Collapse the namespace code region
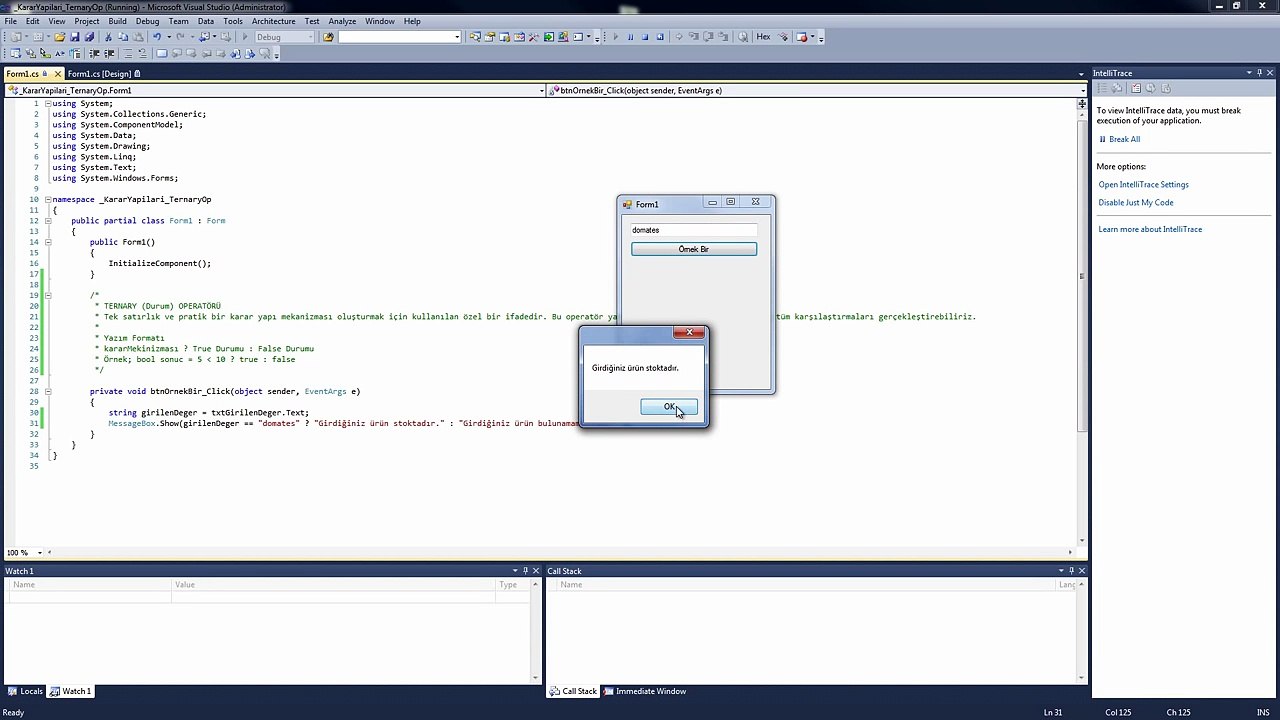Viewport: 1280px width, 720px height. 47,200
